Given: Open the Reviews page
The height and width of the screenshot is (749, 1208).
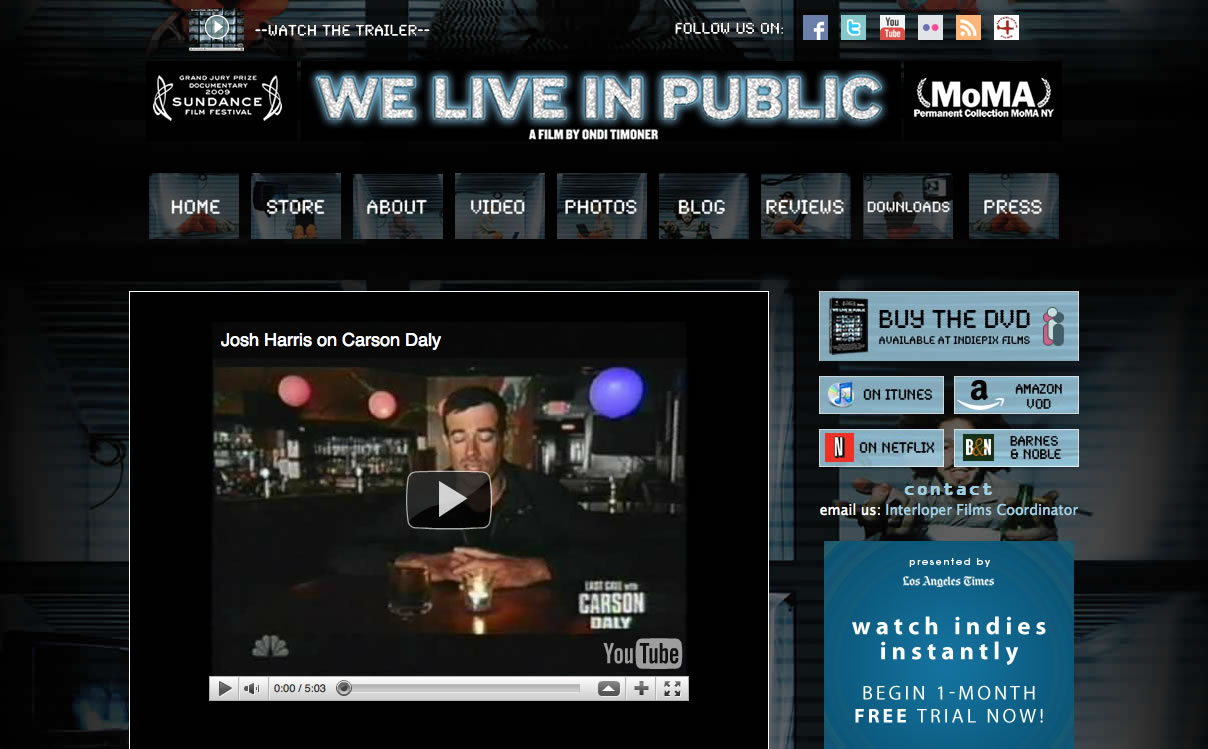Looking at the screenshot, I should point(806,206).
